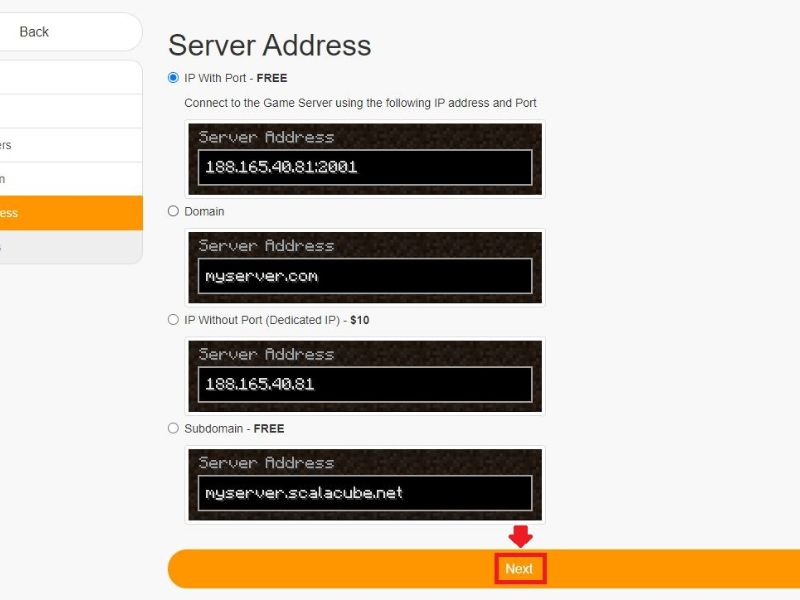
Task: Click the 'Subdomain - FREE' label
Action: (x=234, y=429)
